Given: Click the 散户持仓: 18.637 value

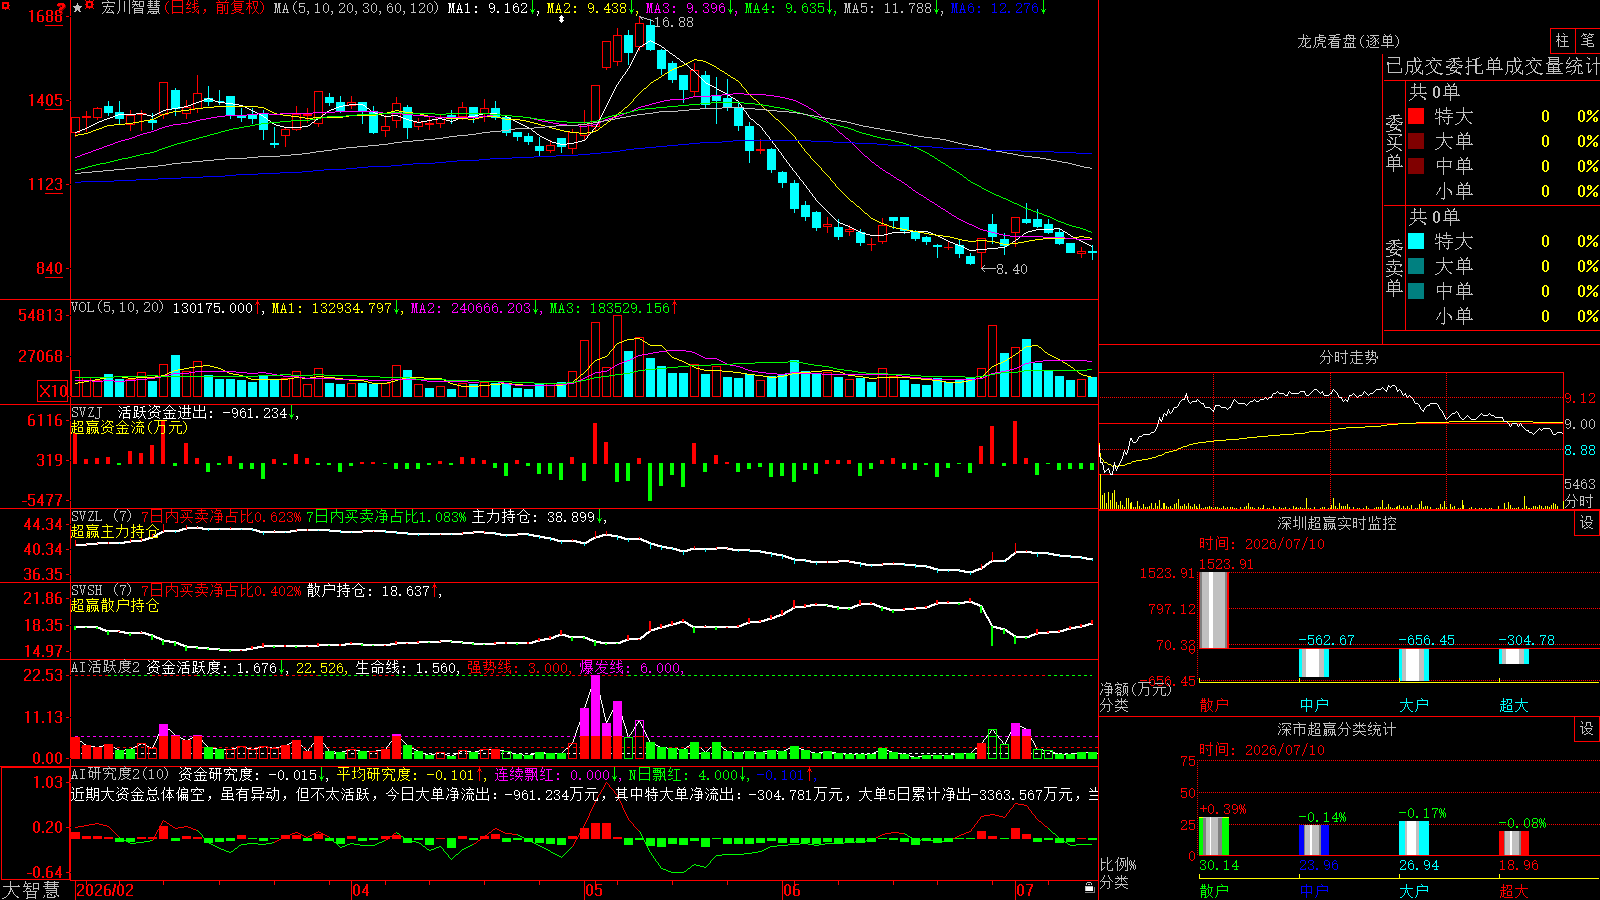Looking at the screenshot, I should pyautogui.click(x=368, y=591).
